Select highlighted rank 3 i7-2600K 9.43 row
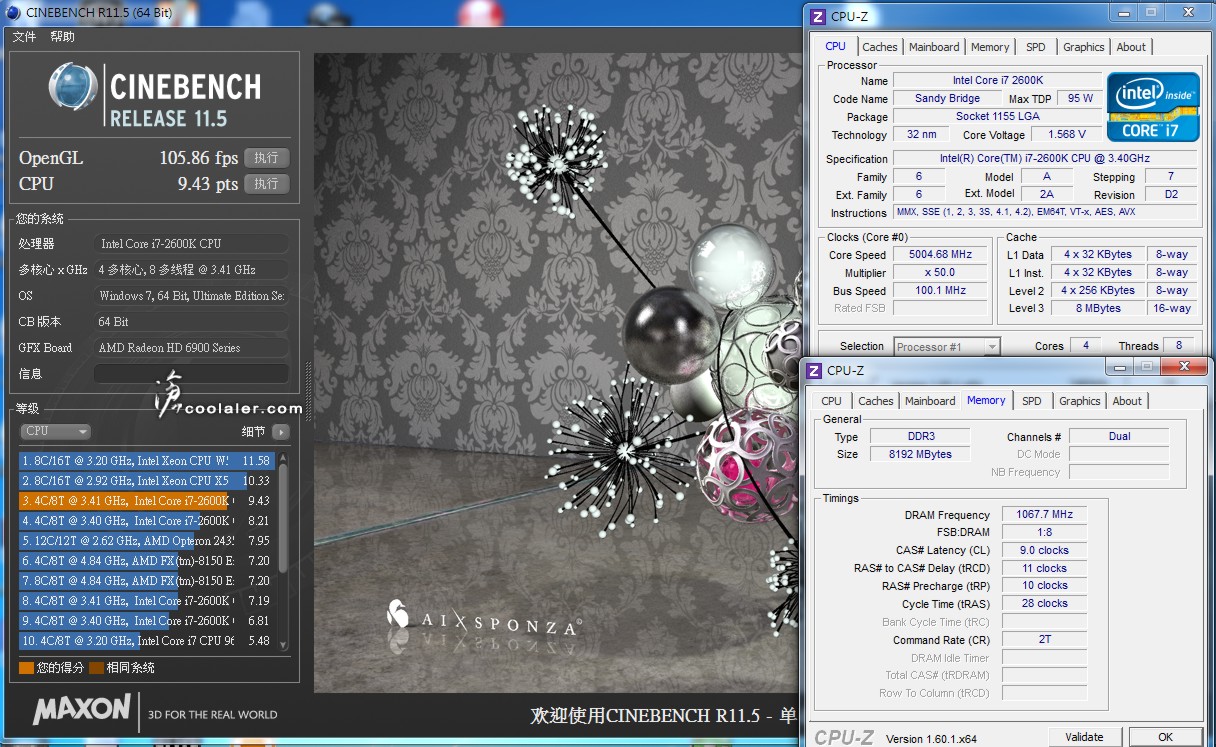Screen dimensions: 1216x747 point(146,501)
